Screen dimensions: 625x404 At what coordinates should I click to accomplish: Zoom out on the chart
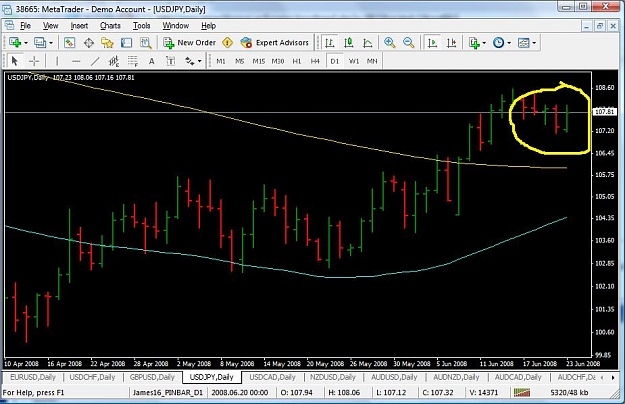tap(409, 43)
